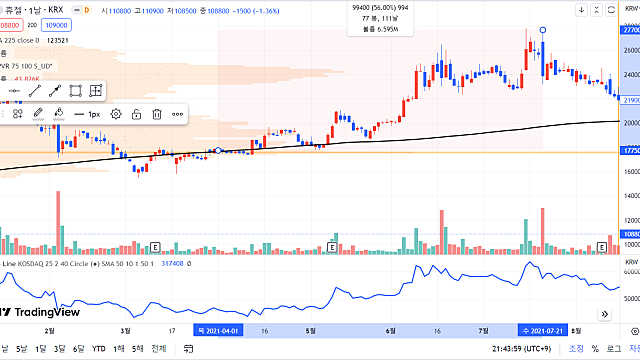Image resolution: width=640 pixels, height=360 pixels.
Task: Select the 5해 time range
Action: (x=138, y=349)
